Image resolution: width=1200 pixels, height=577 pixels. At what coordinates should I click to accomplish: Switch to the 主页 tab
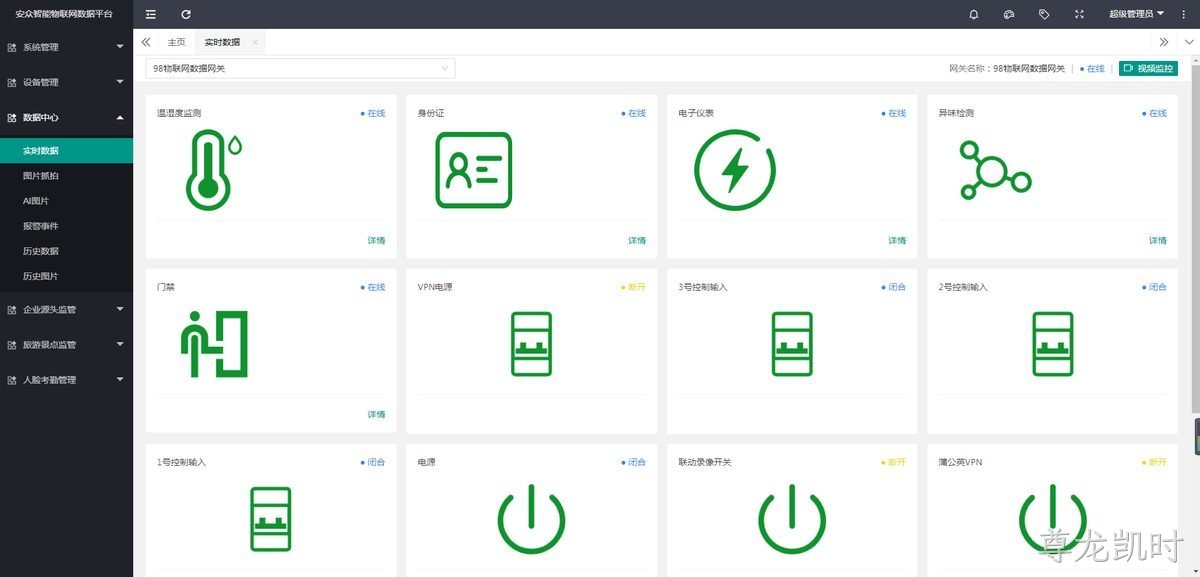coord(177,42)
